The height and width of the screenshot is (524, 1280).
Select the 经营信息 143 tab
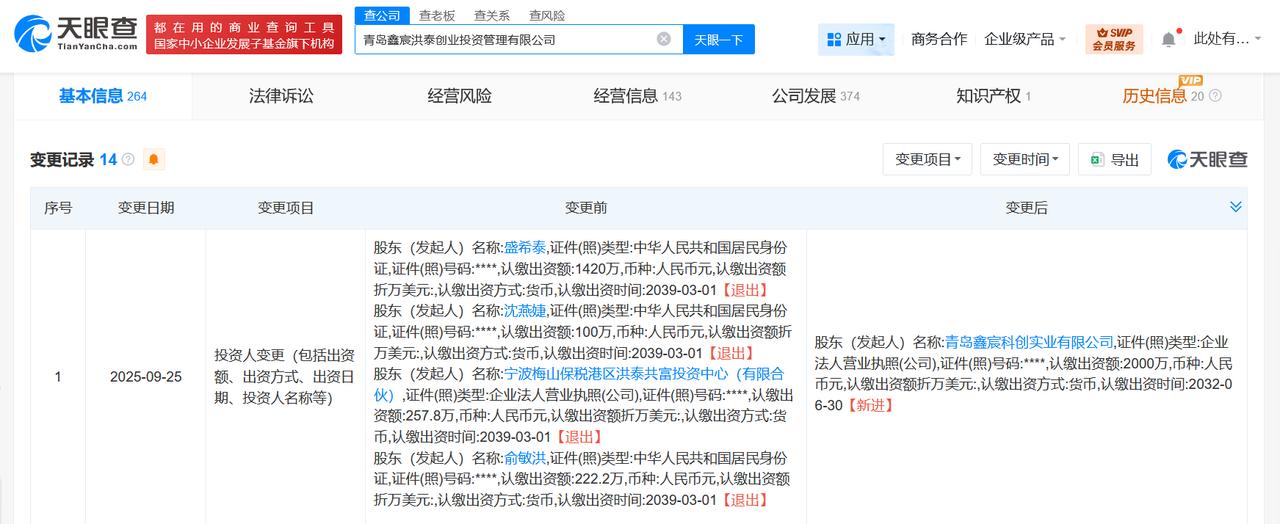637,96
